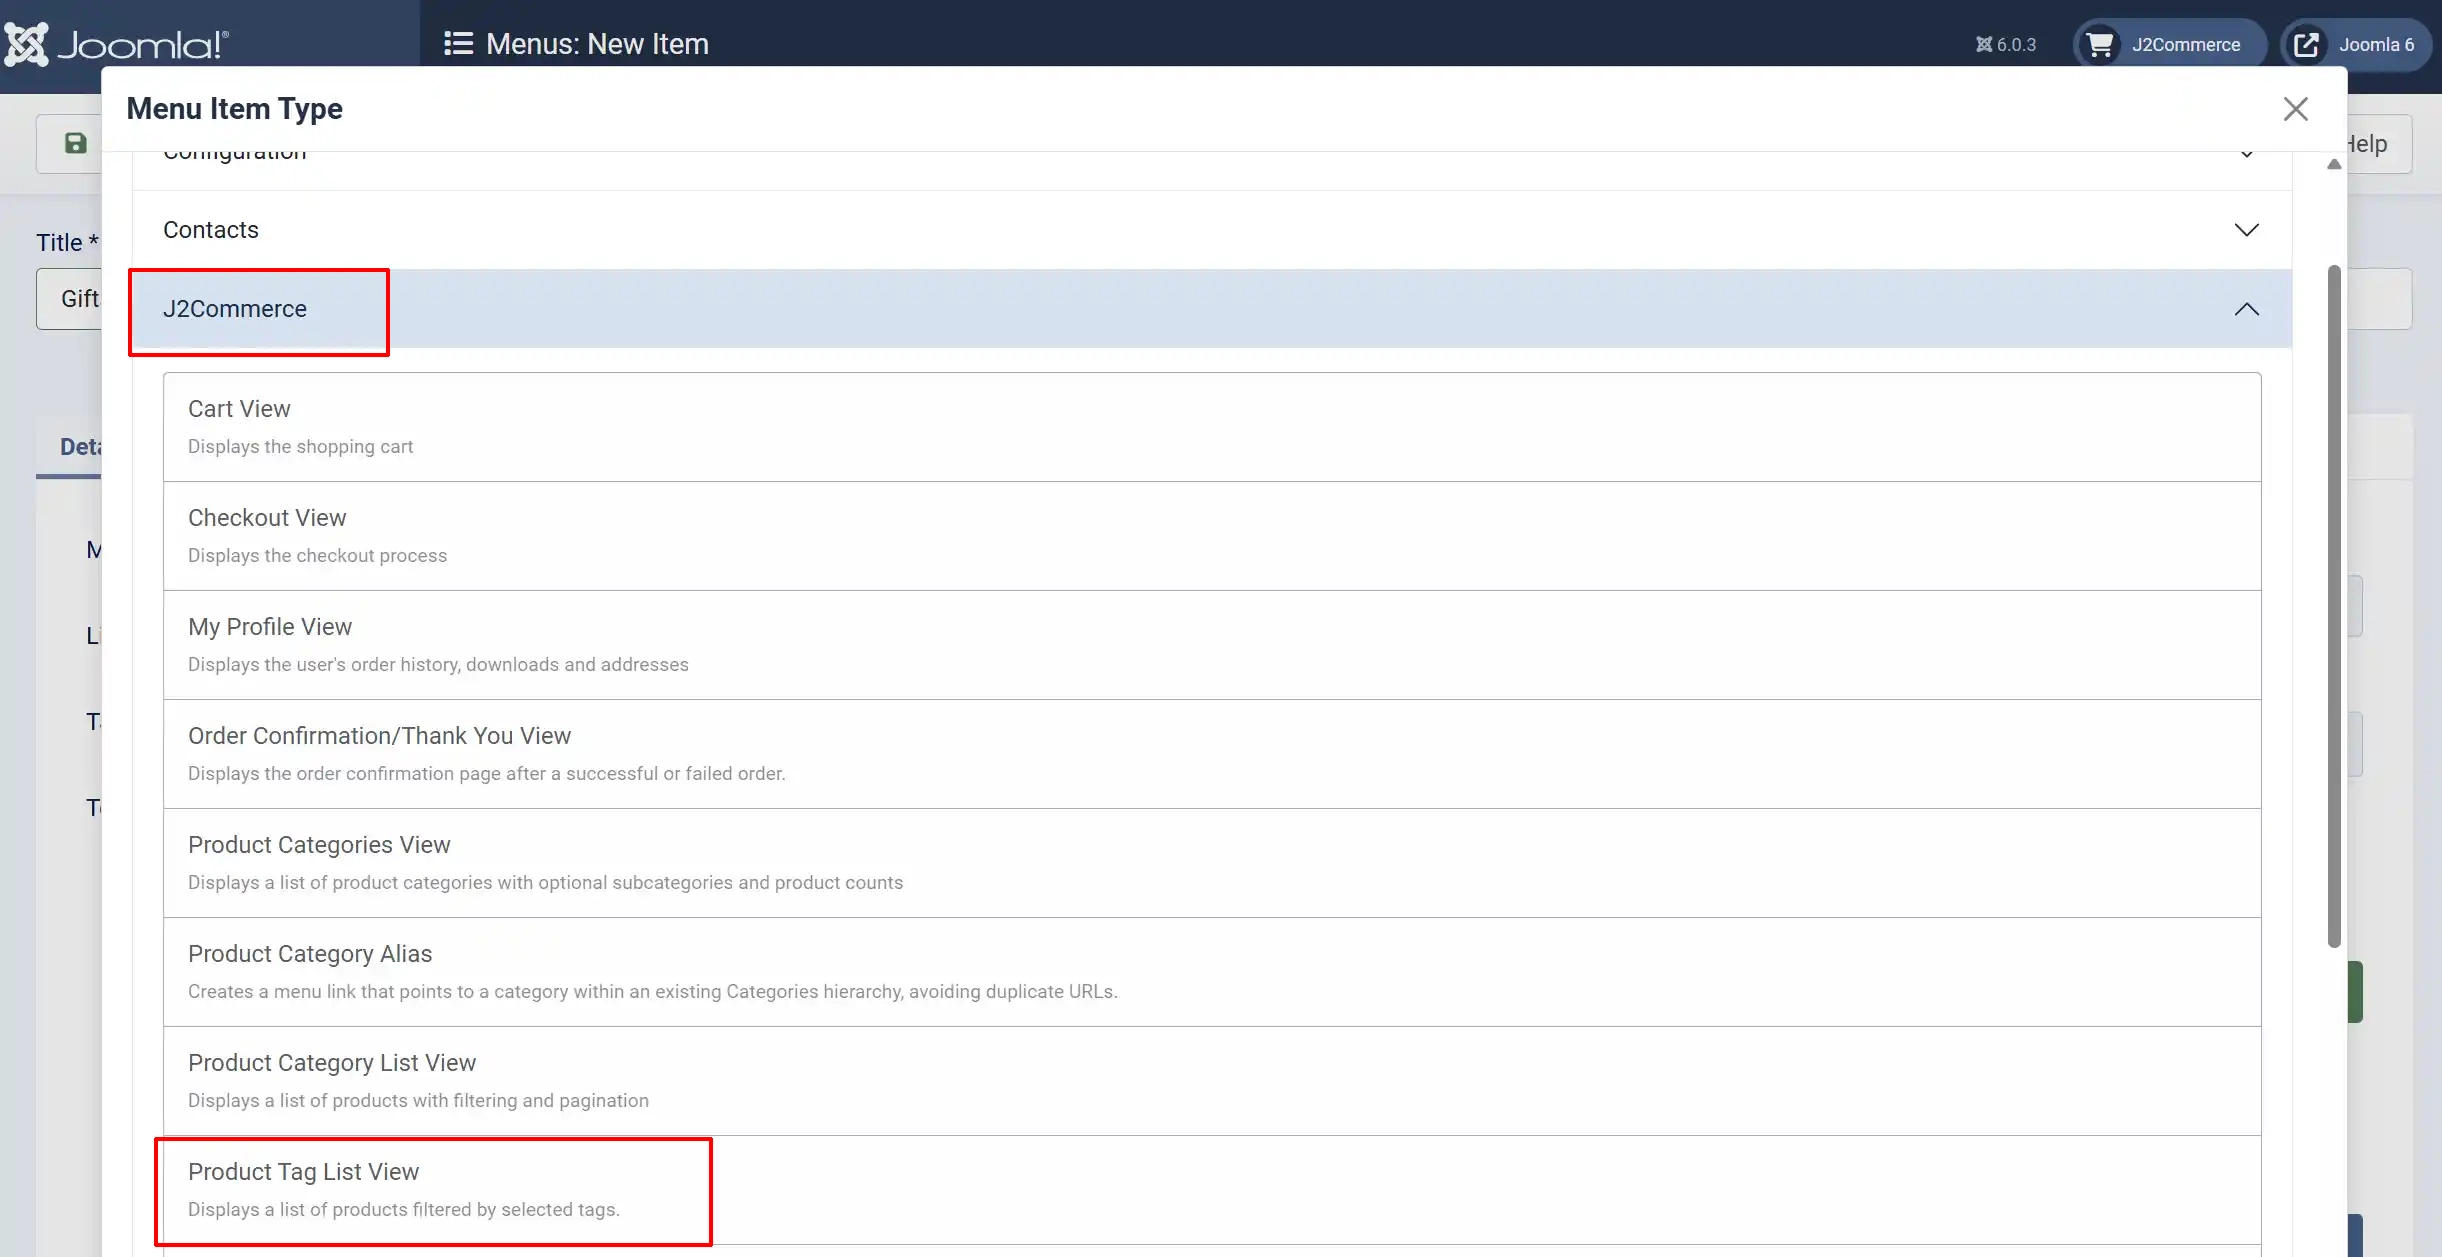This screenshot has width=2442, height=1257.
Task: Click the dialog's vertical scrollbar thumb
Action: coord(2334,606)
